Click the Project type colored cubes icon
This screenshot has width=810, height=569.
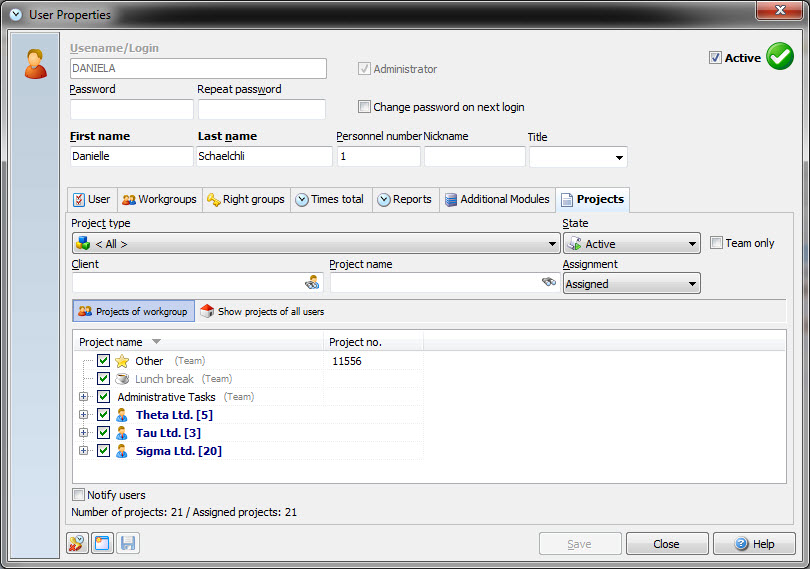point(83,243)
